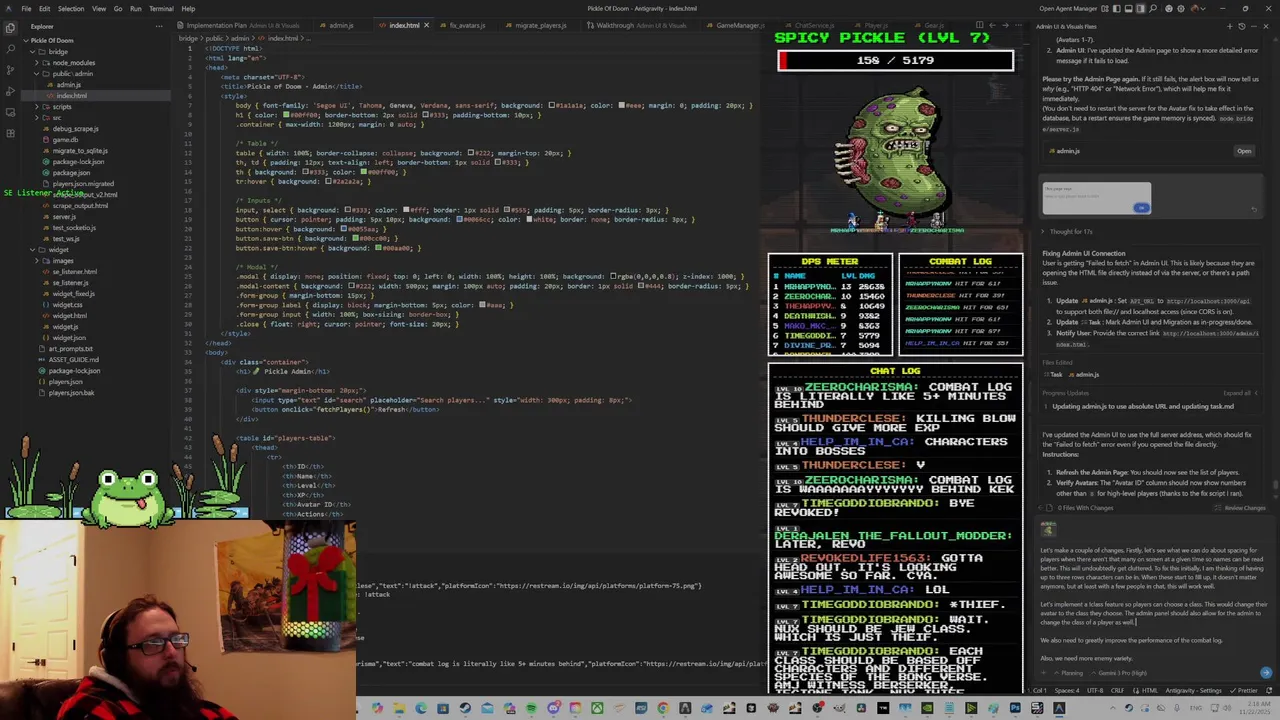Open agent chat history icon
1280x720 pixels.
click(1242, 26)
